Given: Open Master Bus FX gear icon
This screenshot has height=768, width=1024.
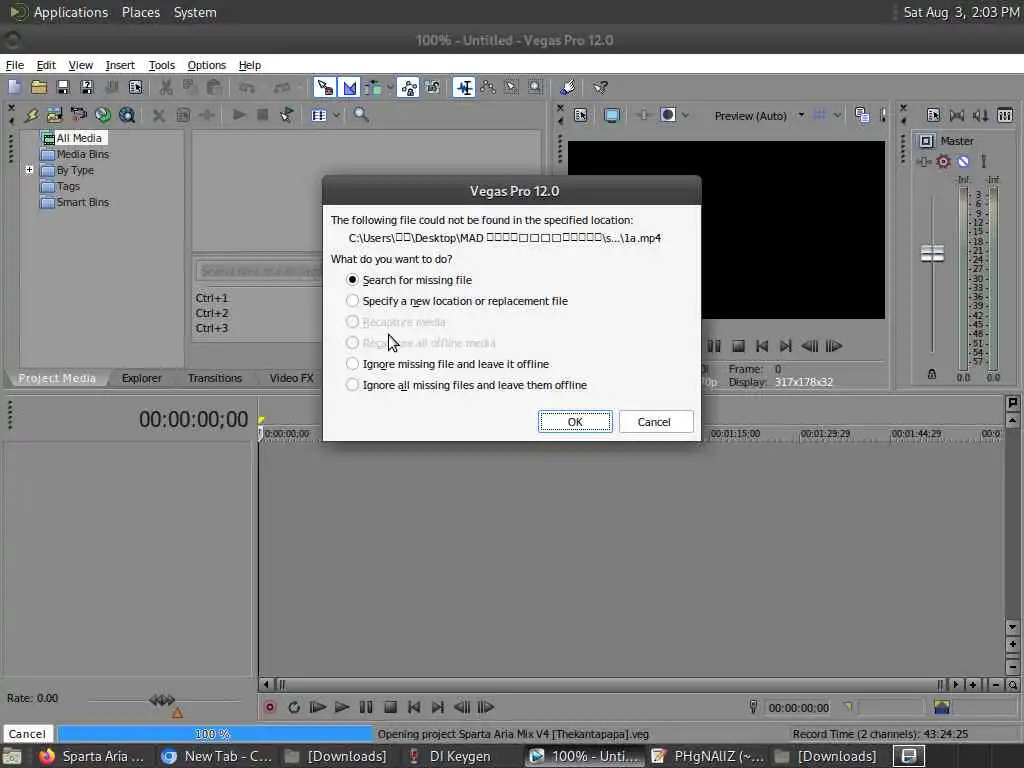Looking at the screenshot, I should pos(944,161).
